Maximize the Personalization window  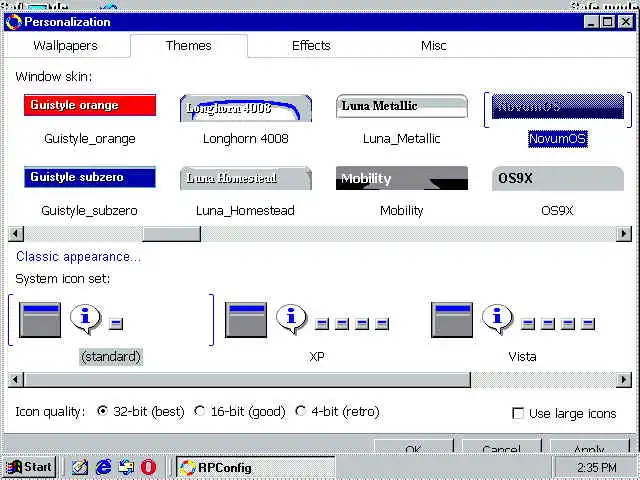[x=608, y=22]
